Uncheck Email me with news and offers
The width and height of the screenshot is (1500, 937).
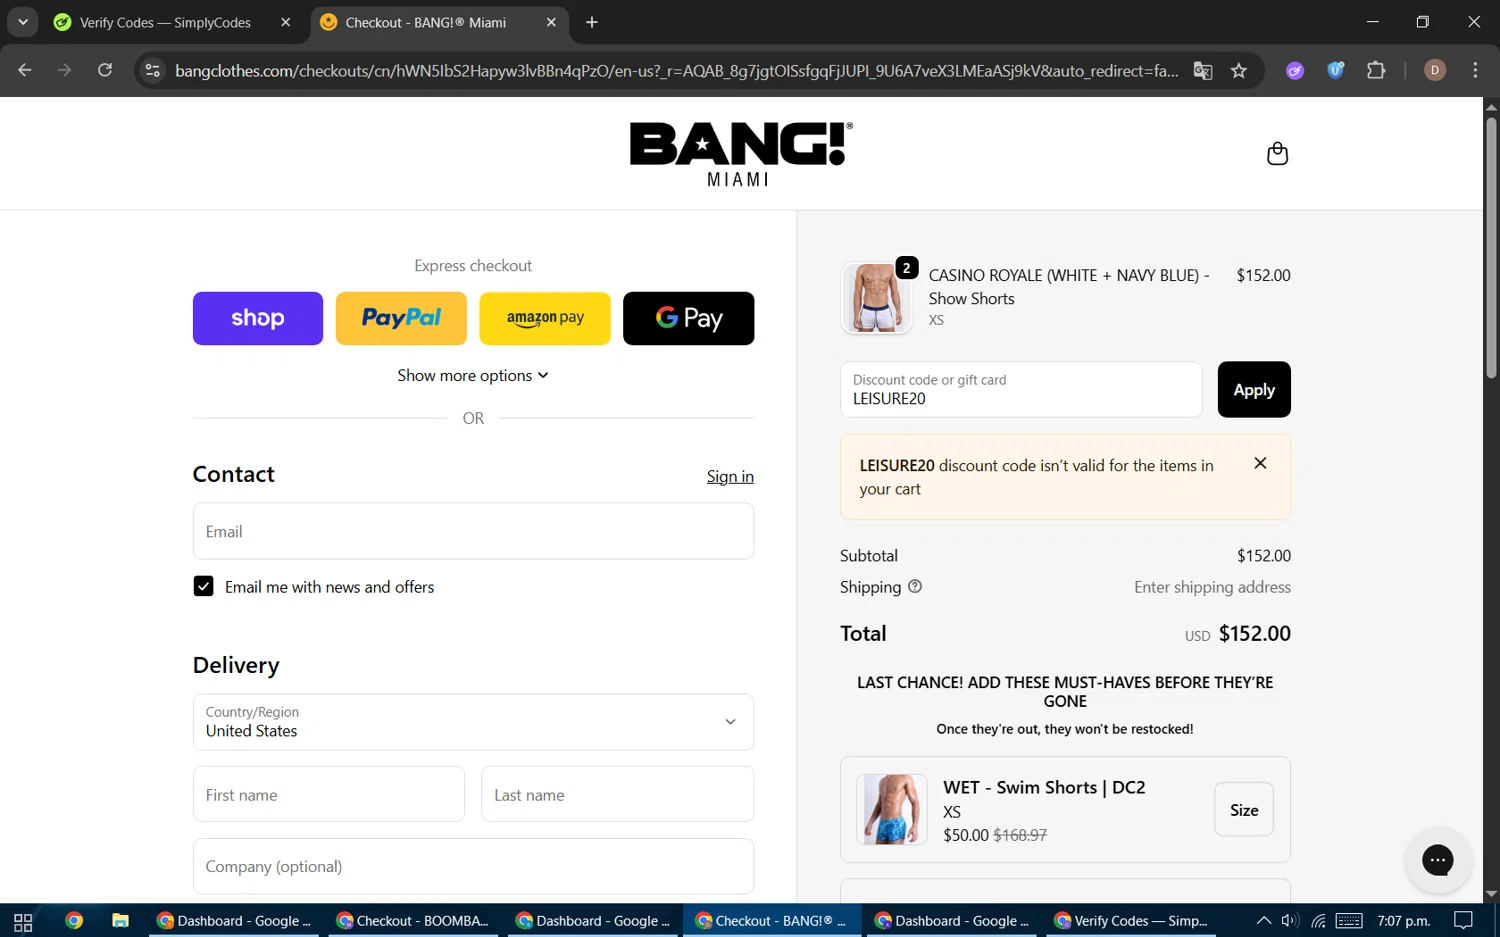click(x=203, y=586)
